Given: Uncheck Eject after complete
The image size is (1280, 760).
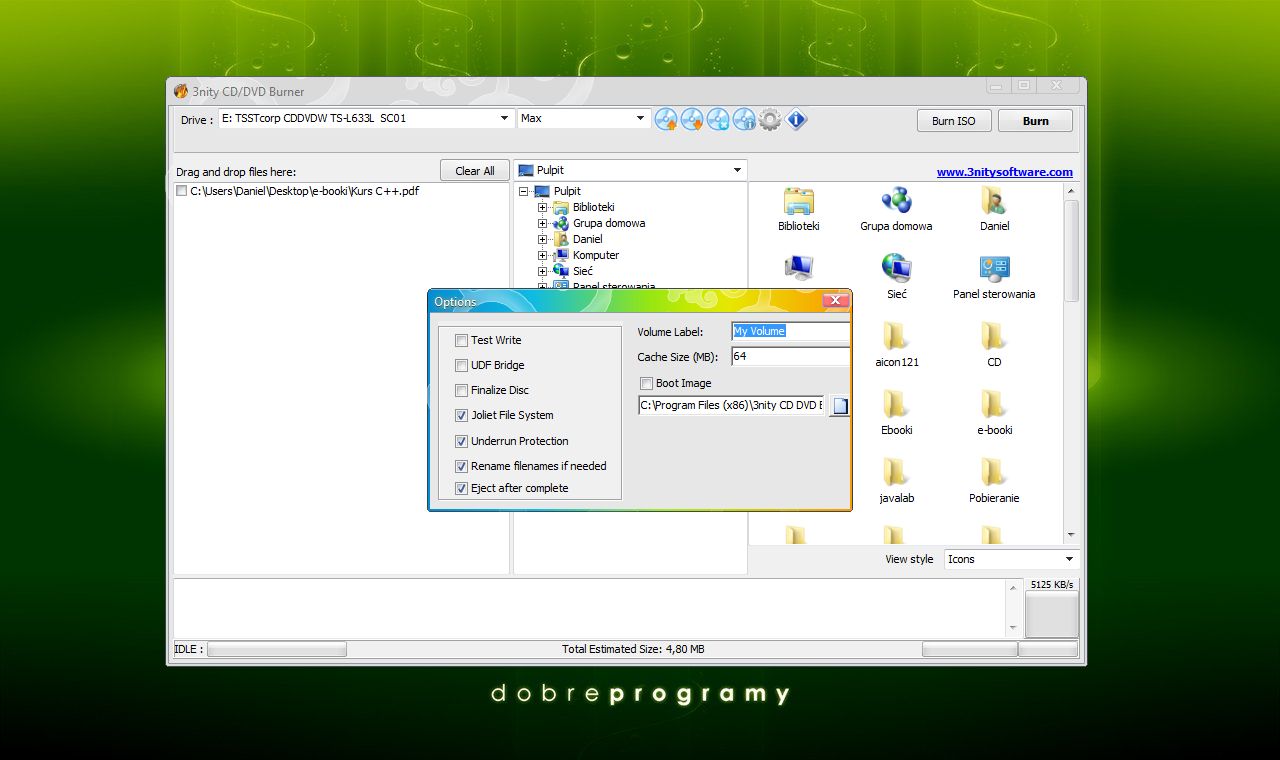Looking at the screenshot, I should (x=461, y=488).
